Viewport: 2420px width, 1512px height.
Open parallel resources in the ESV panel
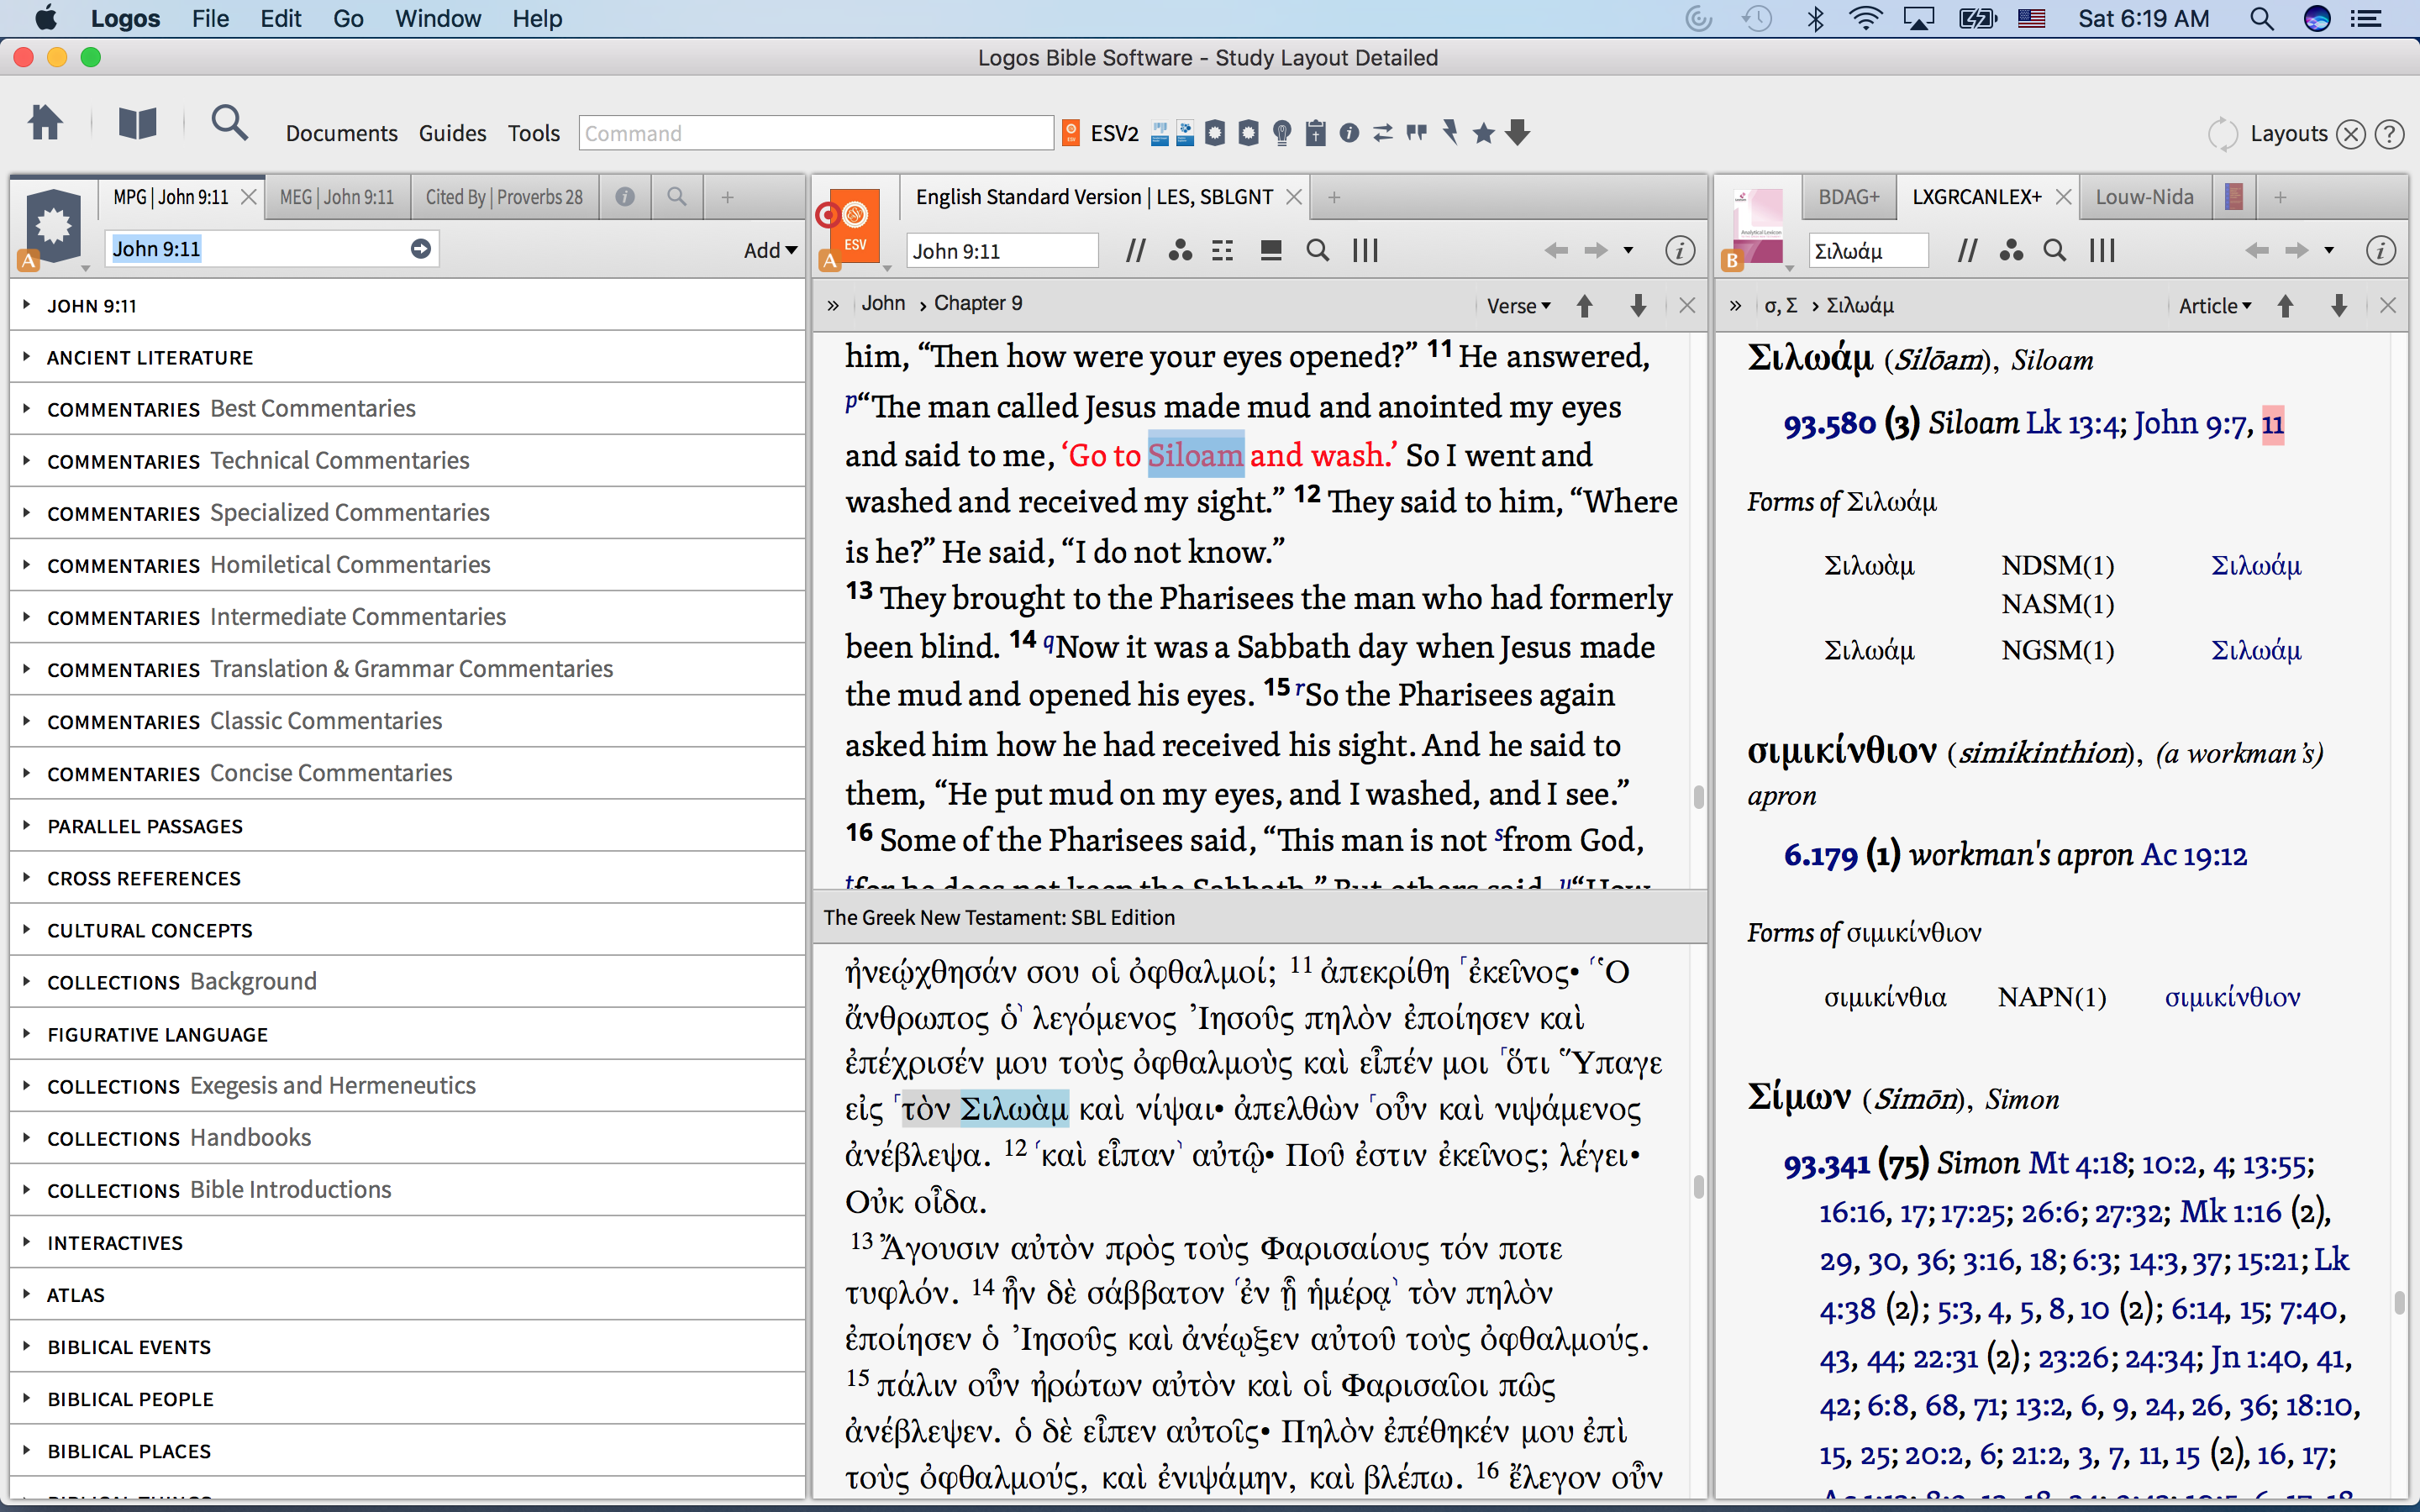pyautogui.click(x=1135, y=250)
